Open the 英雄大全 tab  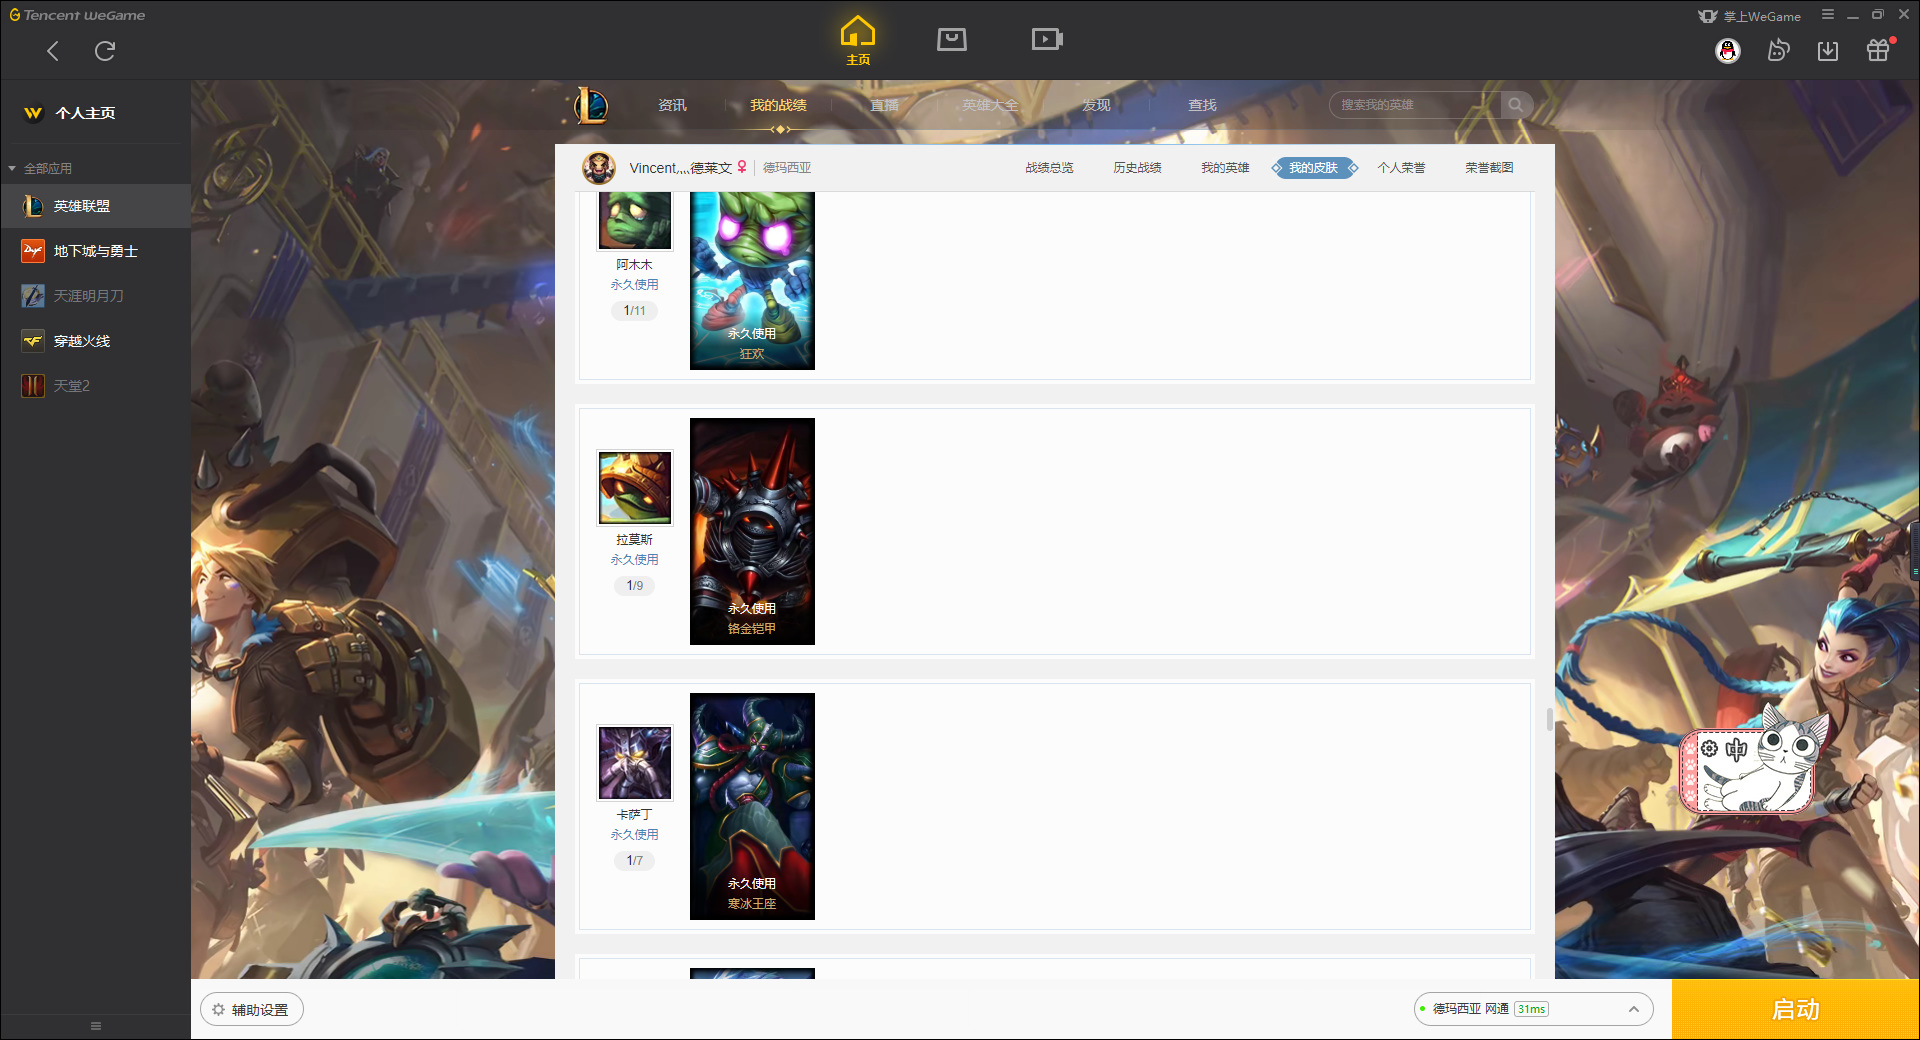point(990,105)
